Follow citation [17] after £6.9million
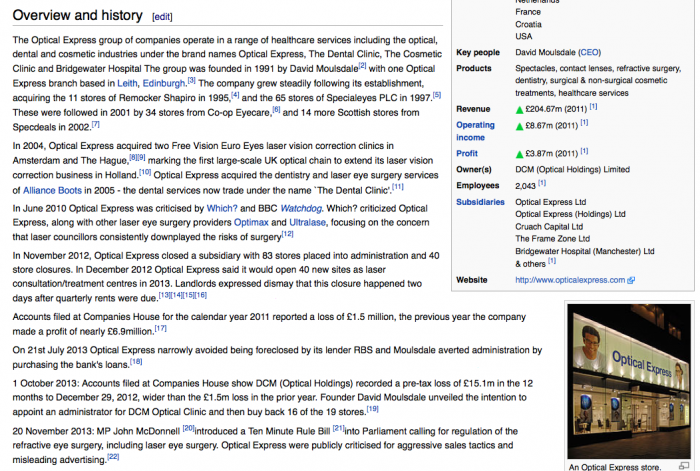Image resolution: width=700 pixels, height=471 pixels. click(160, 329)
